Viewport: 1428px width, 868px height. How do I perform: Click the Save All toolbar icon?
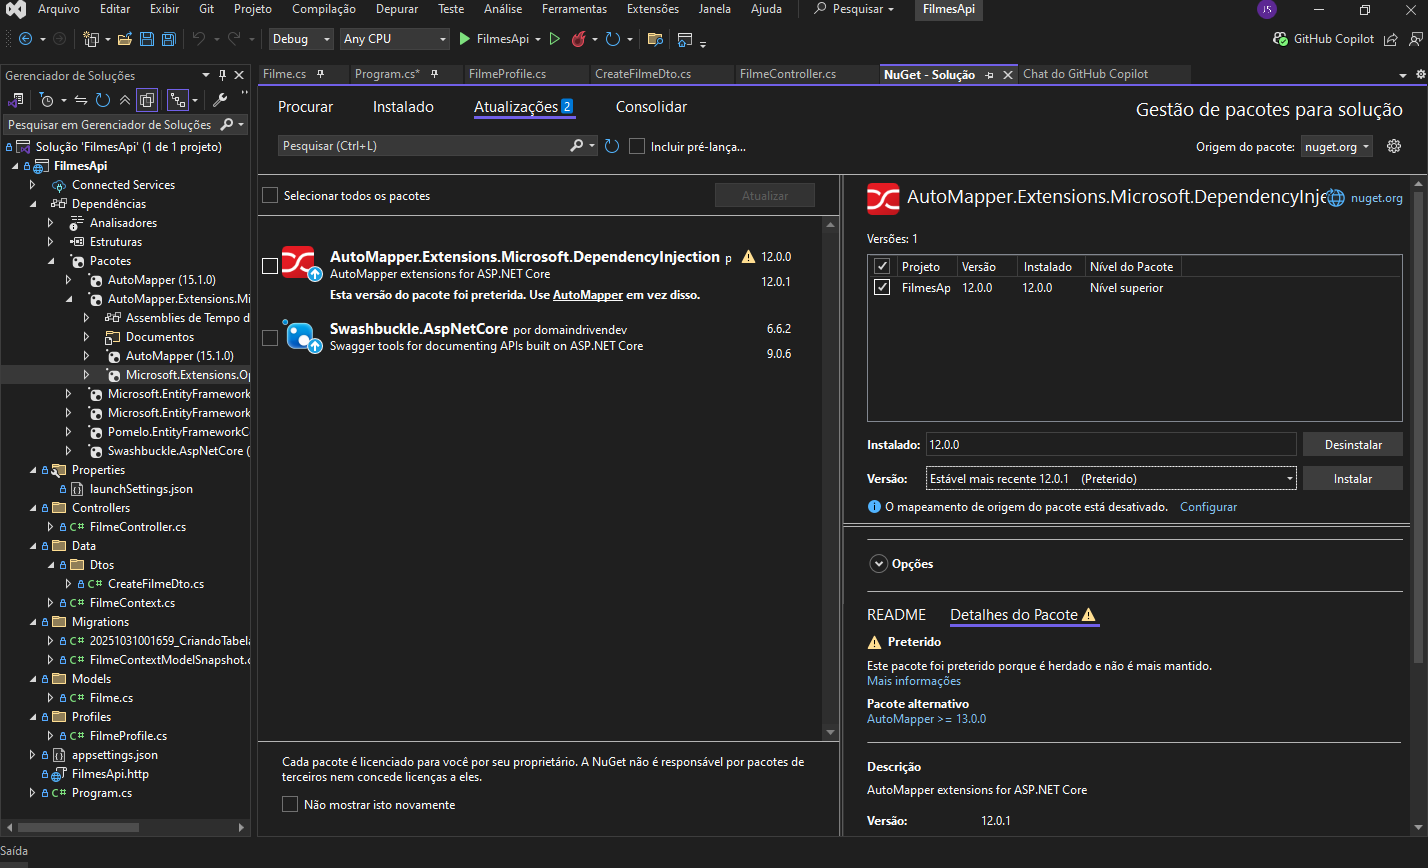pyautogui.click(x=168, y=39)
